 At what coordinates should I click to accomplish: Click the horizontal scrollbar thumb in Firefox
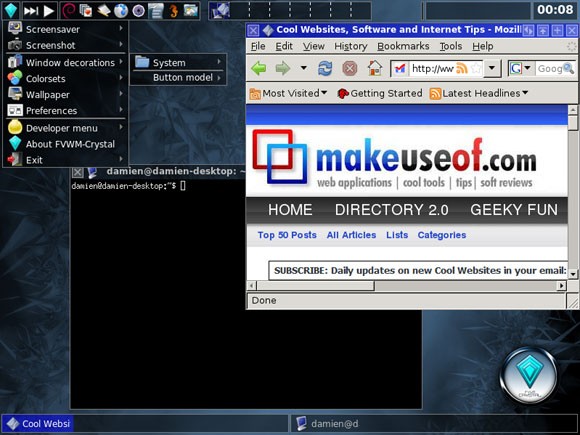click(316, 286)
